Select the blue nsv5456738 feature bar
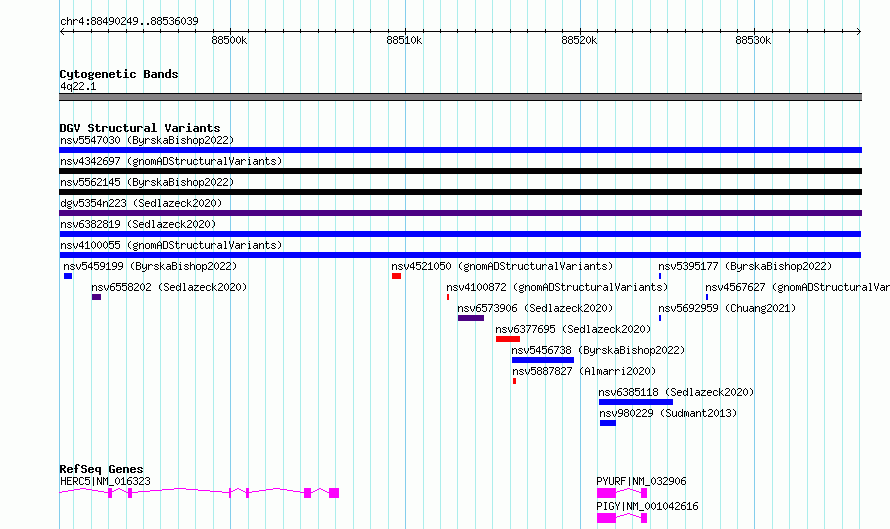890x529 pixels. pos(543,360)
